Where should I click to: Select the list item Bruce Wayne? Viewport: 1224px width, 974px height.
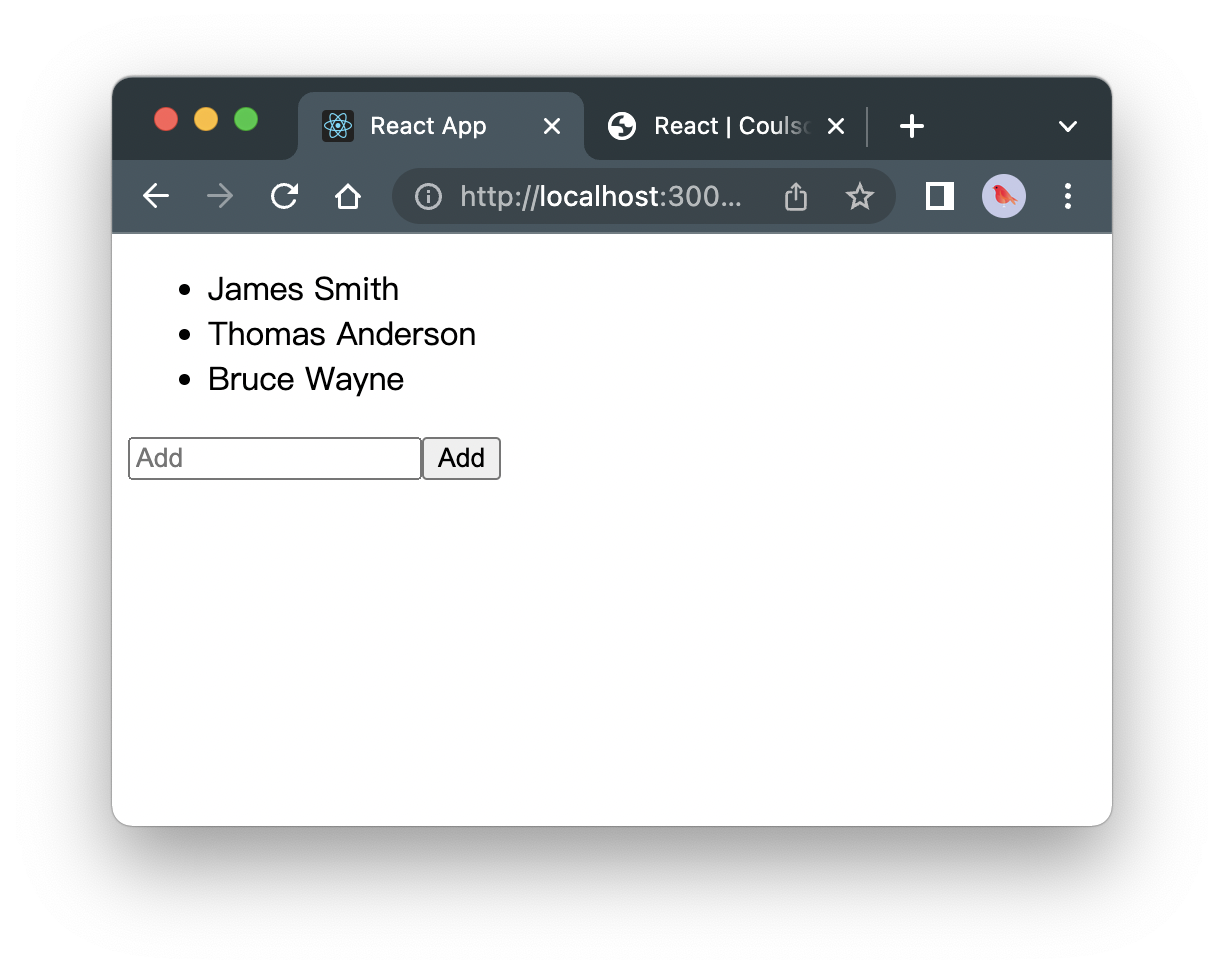click(304, 379)
